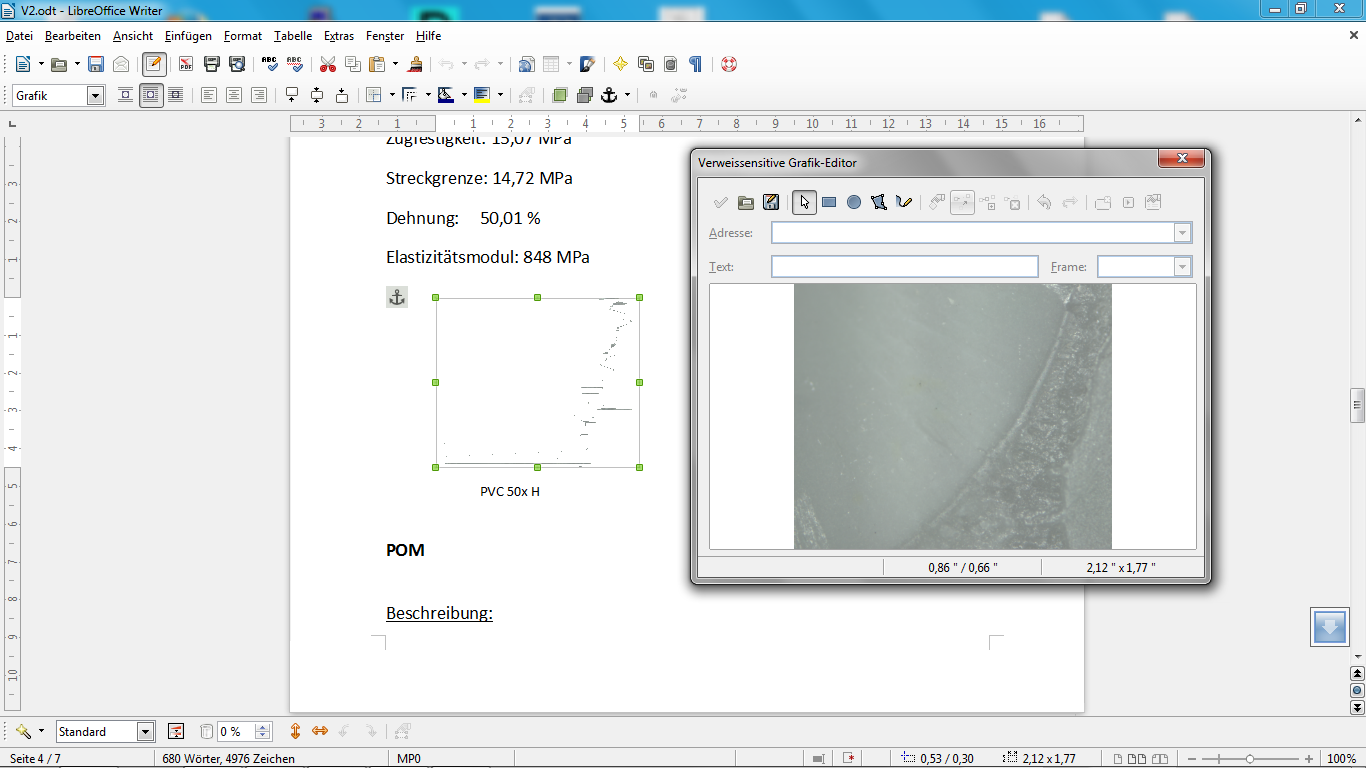This screenshot has width=1366, height=768.
Task: Export directly as PDF
Action: (x=186, y=64)
